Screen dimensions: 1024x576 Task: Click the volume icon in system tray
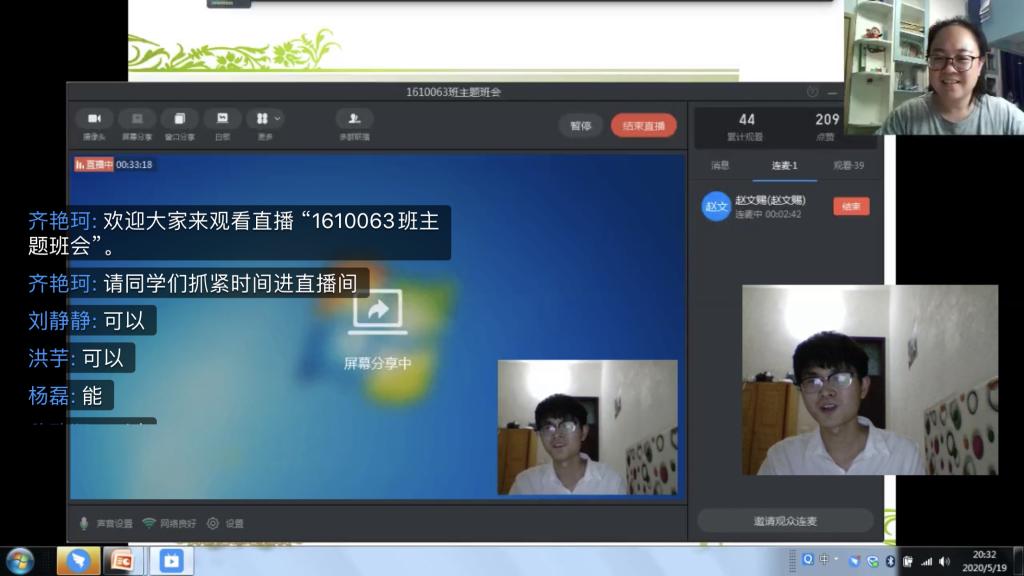944,561
